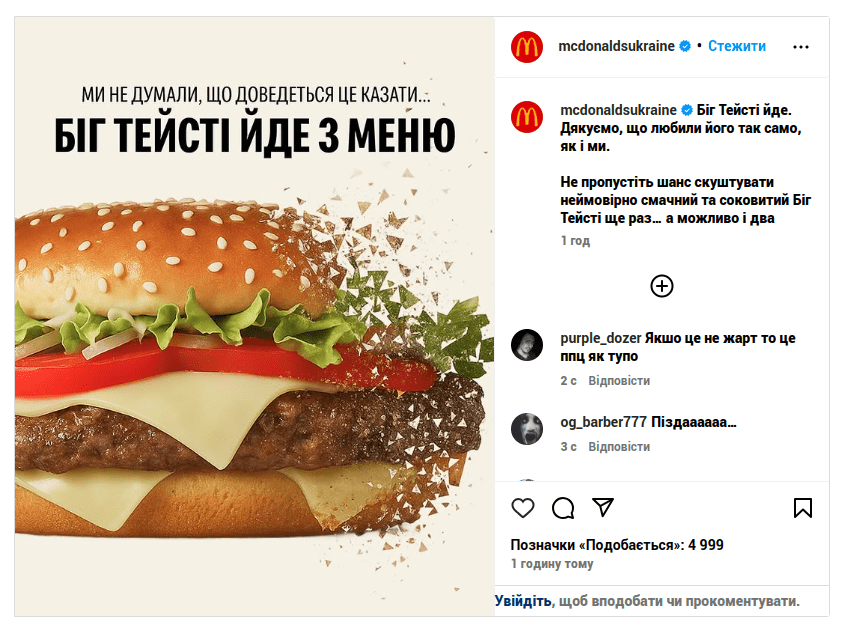View likes count 4 999
843x630 pixels.
point(617,545)
